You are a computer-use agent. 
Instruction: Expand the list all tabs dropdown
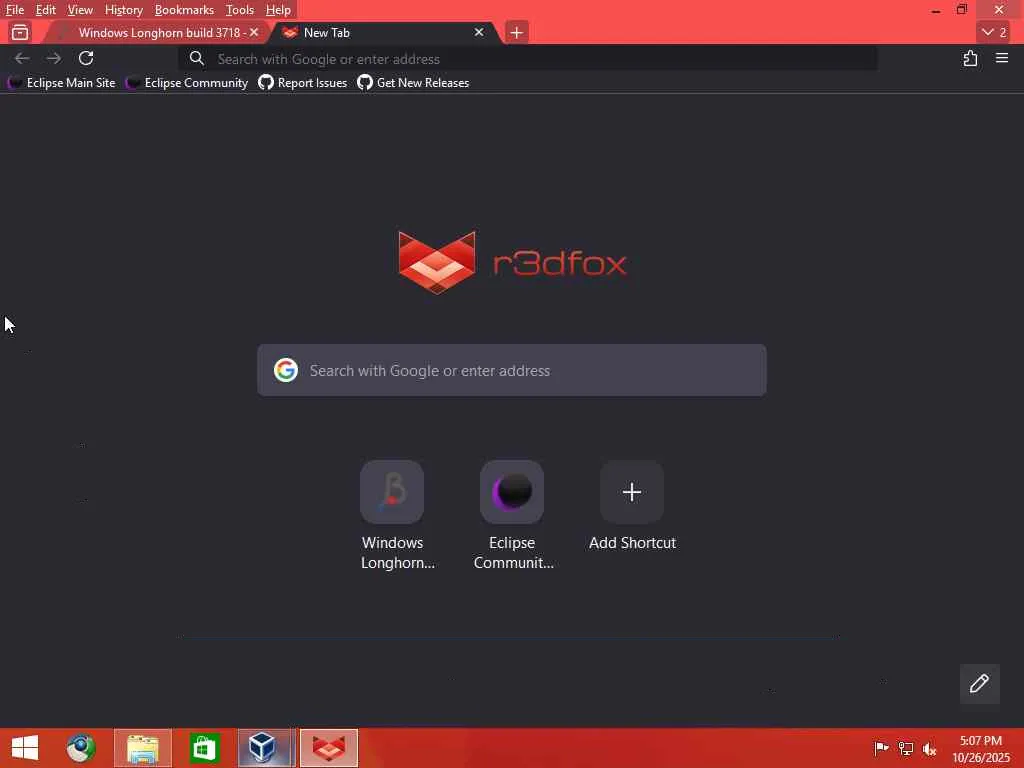tap(993, 32)
